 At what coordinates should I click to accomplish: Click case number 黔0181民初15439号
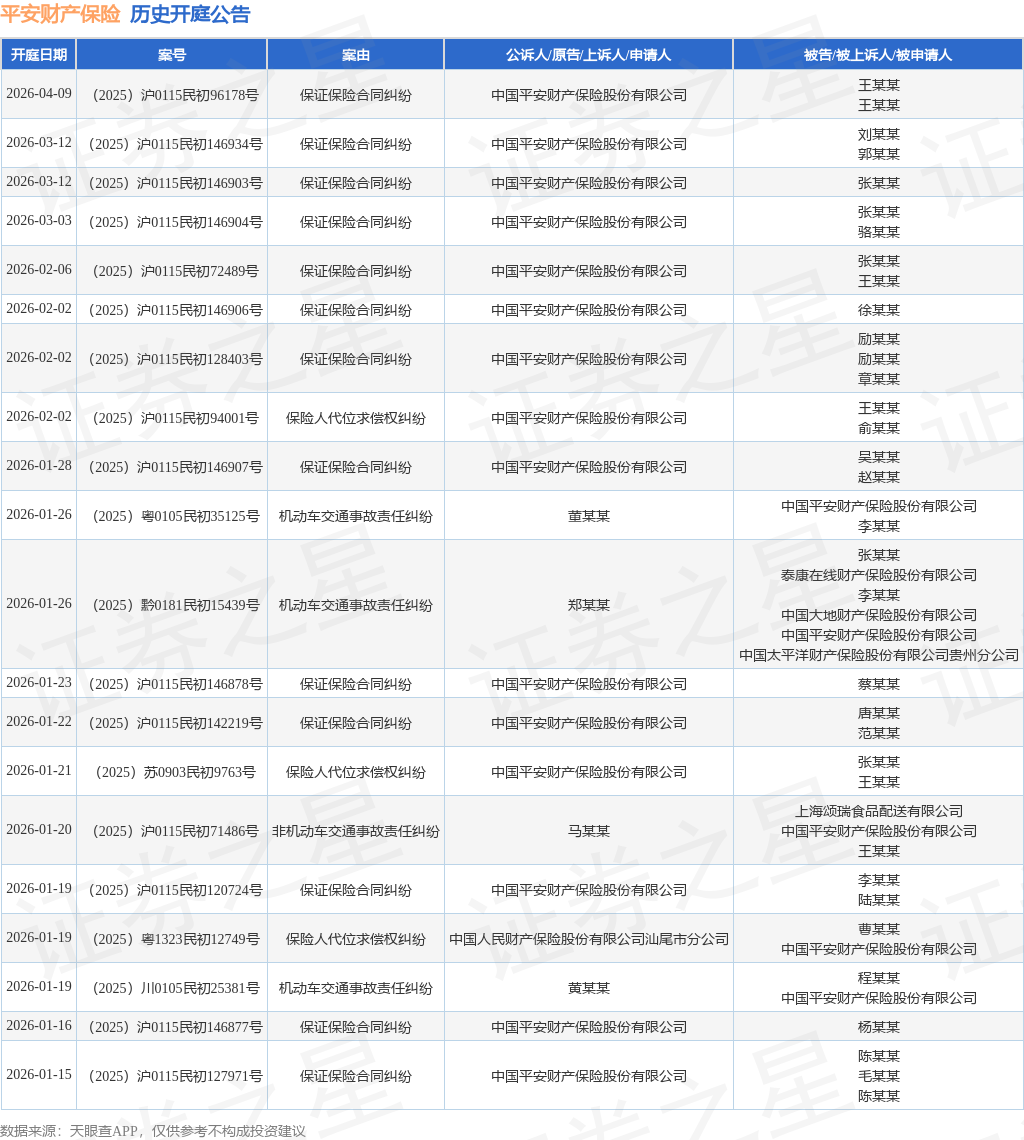[x=175, y=605]
